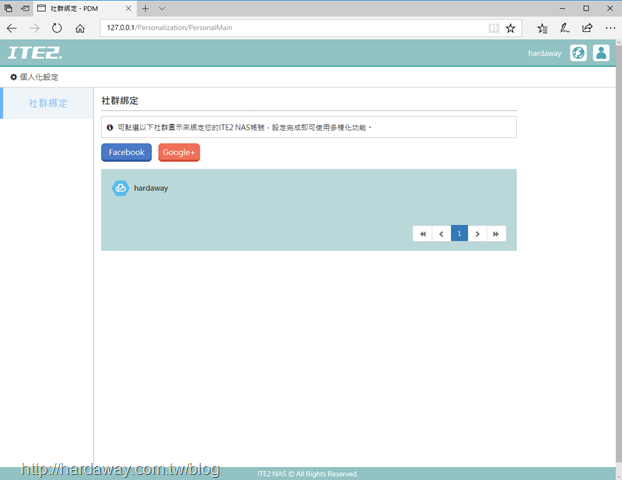Go to previous page in pagination

click(x=441, y=234)
